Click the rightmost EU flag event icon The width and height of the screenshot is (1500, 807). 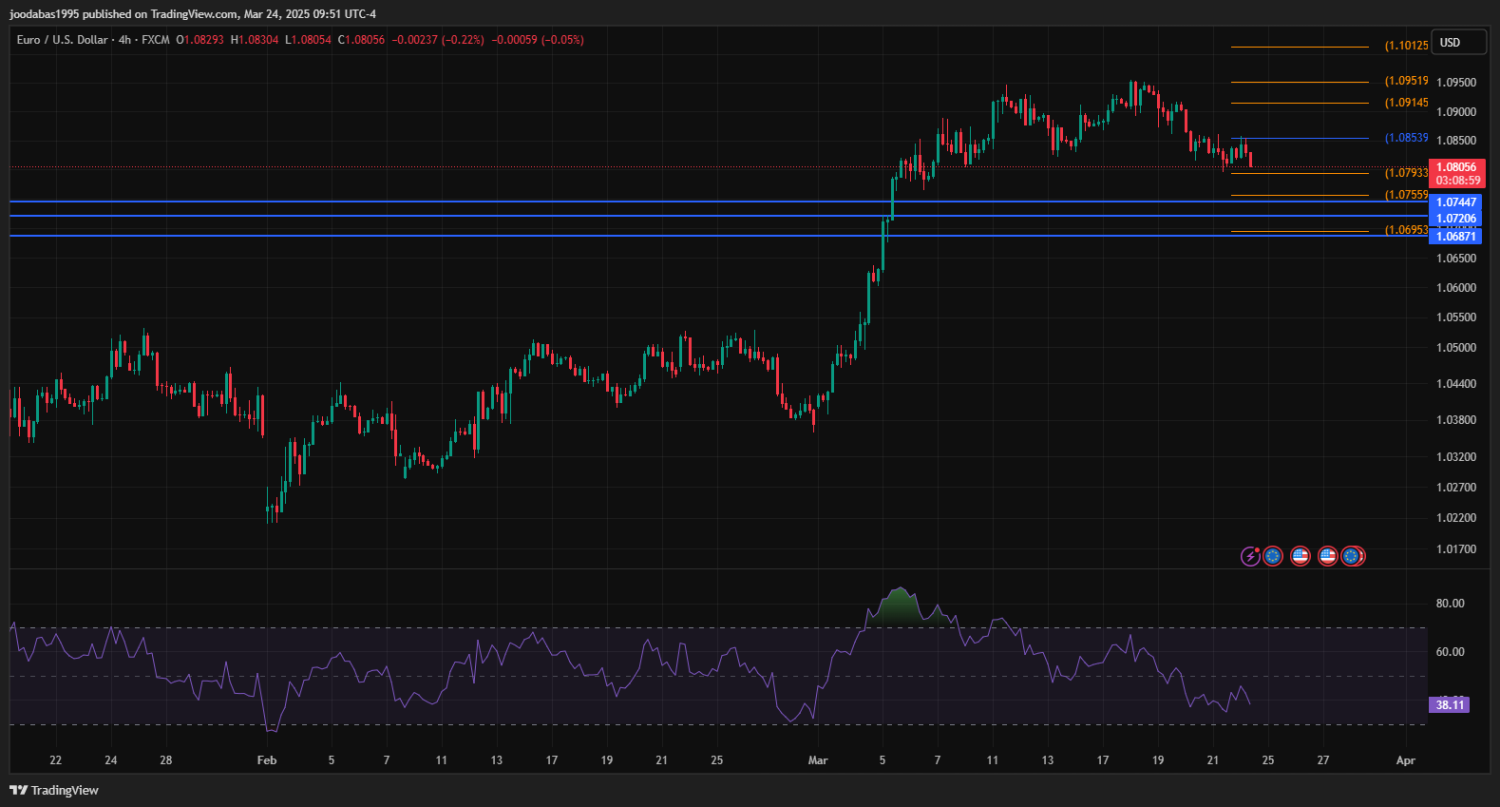click(x=1352, y=556)
